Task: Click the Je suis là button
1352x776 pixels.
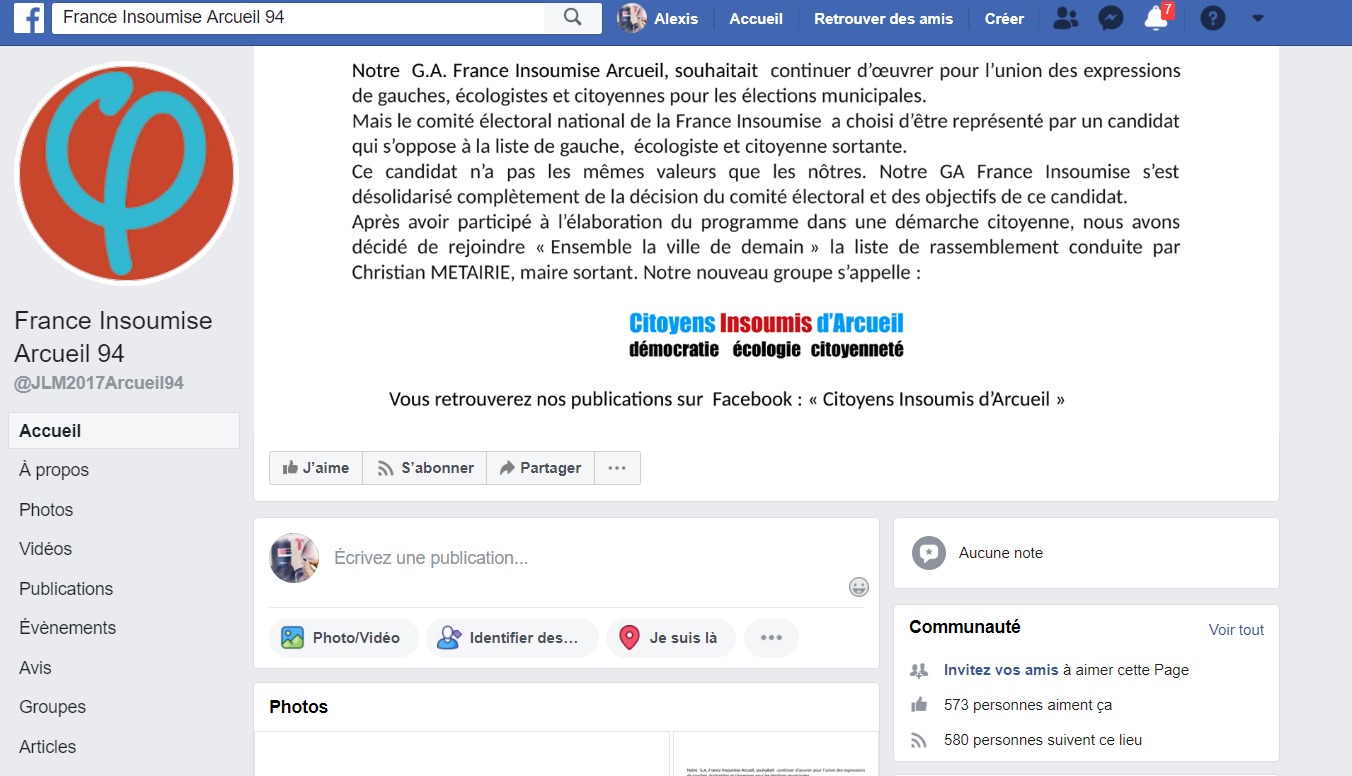Action: click(x=671, y=638)
